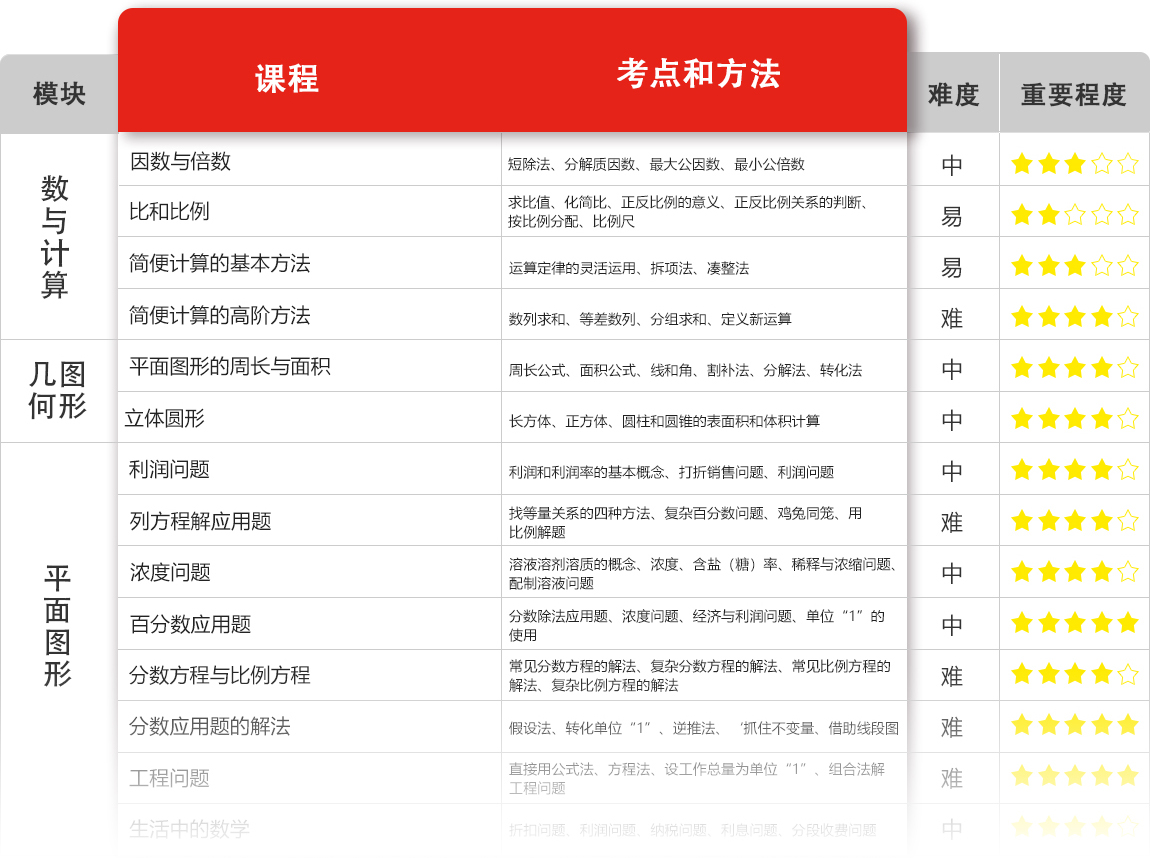Click the course 因数与倍数
The image size is (1150, 858).
click(180, 161)
